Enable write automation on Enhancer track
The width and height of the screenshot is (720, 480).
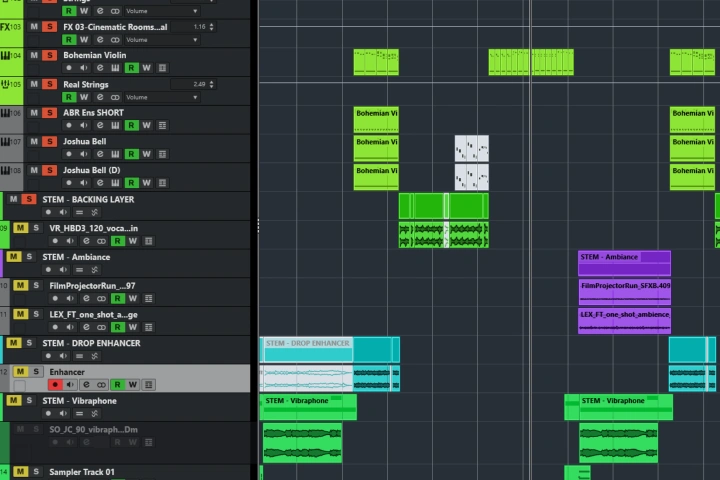click(x=132, y=385)
